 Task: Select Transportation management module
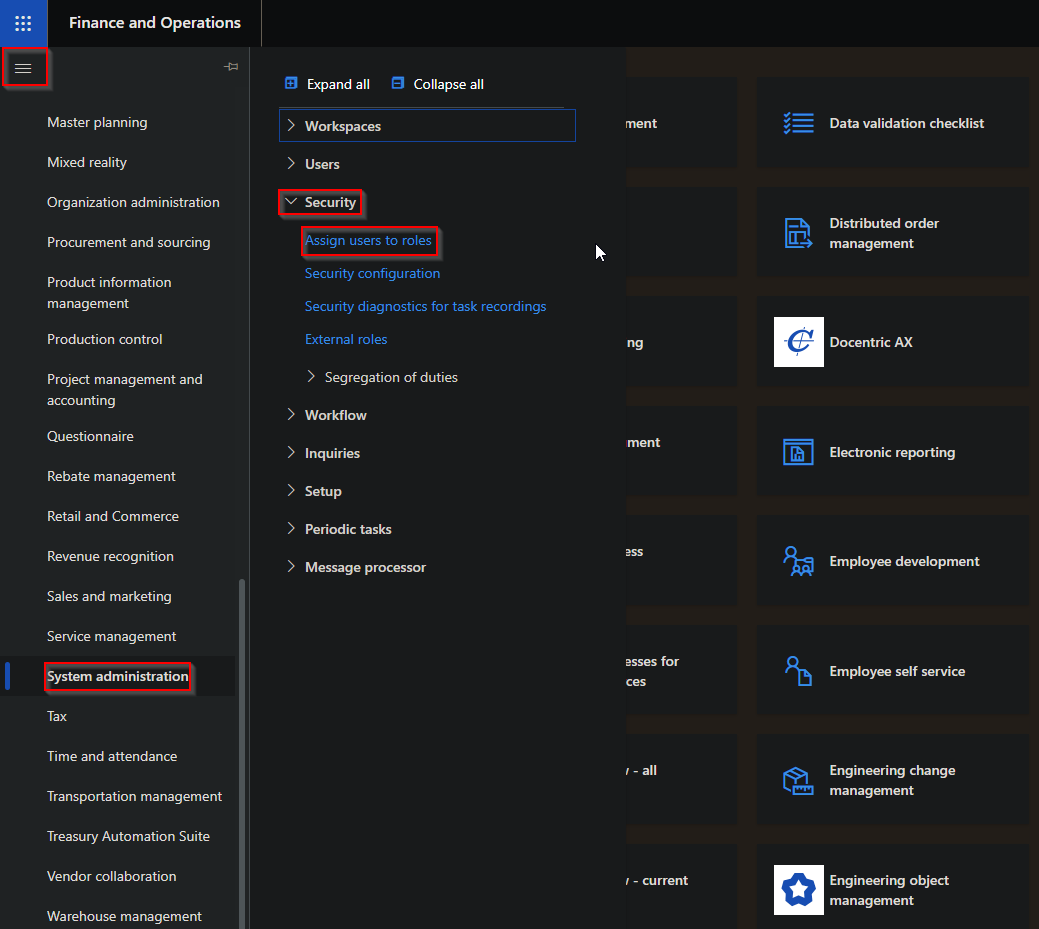pyautogui.click(x=135, y=796)
